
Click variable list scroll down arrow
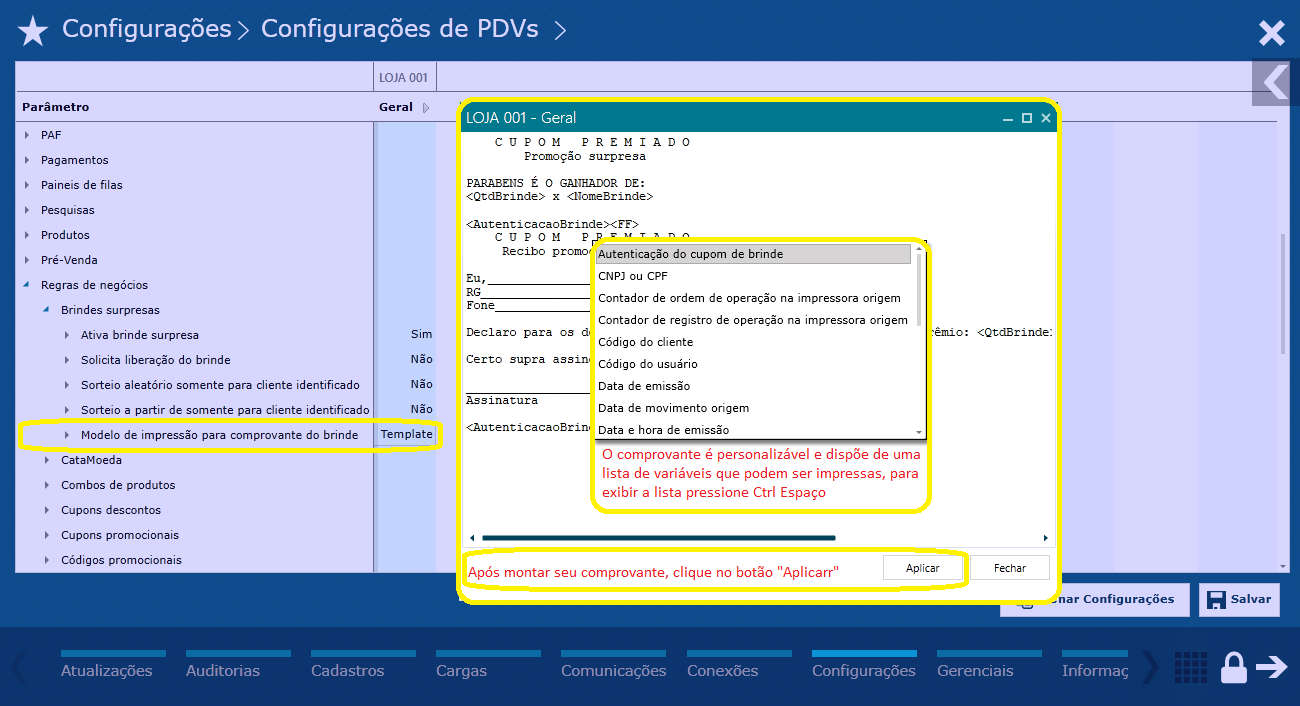[x=919, y=432]
